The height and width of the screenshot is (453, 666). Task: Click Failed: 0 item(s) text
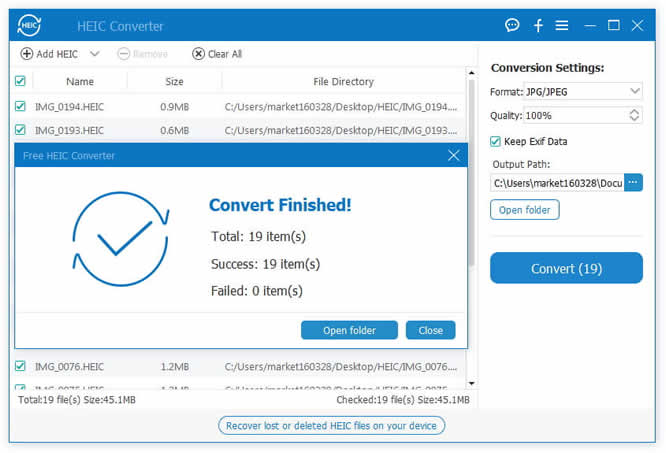point(257,291)
